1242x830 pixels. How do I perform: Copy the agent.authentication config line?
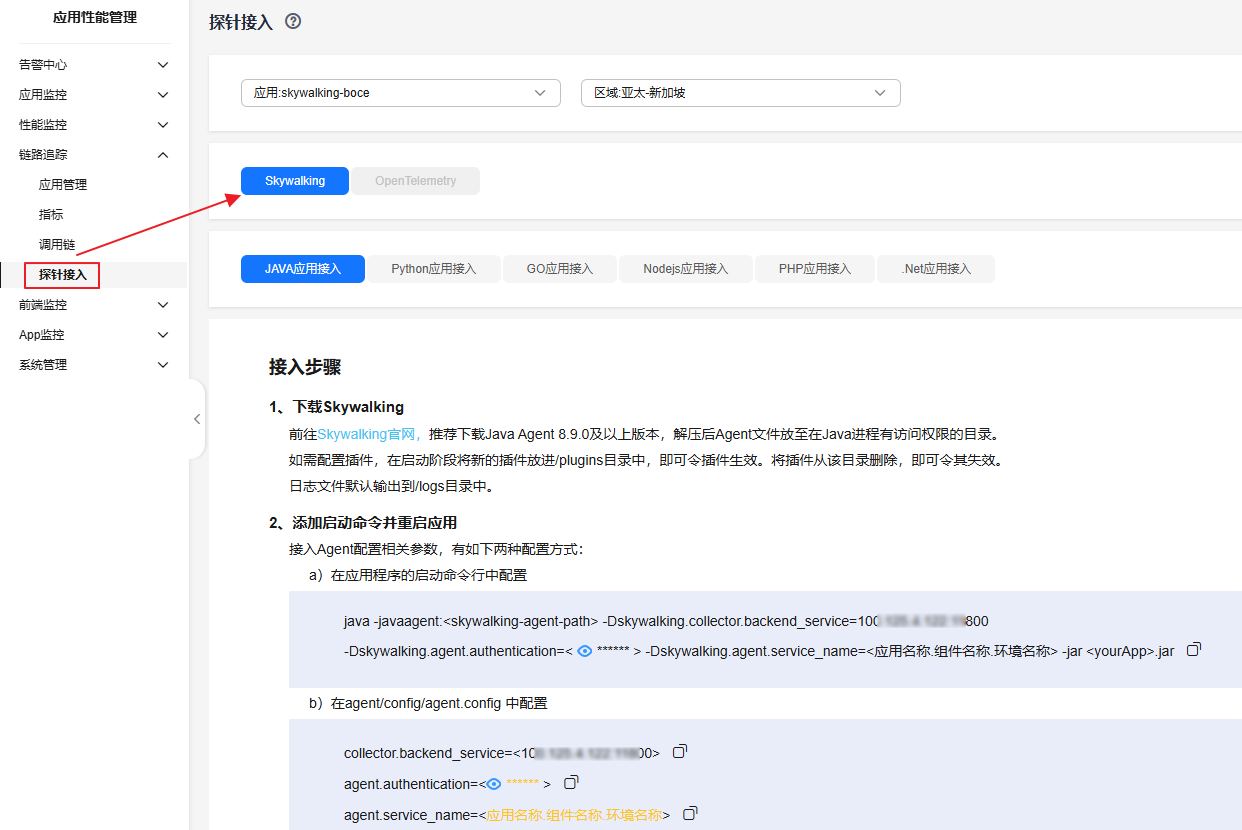tap(572, 782)
